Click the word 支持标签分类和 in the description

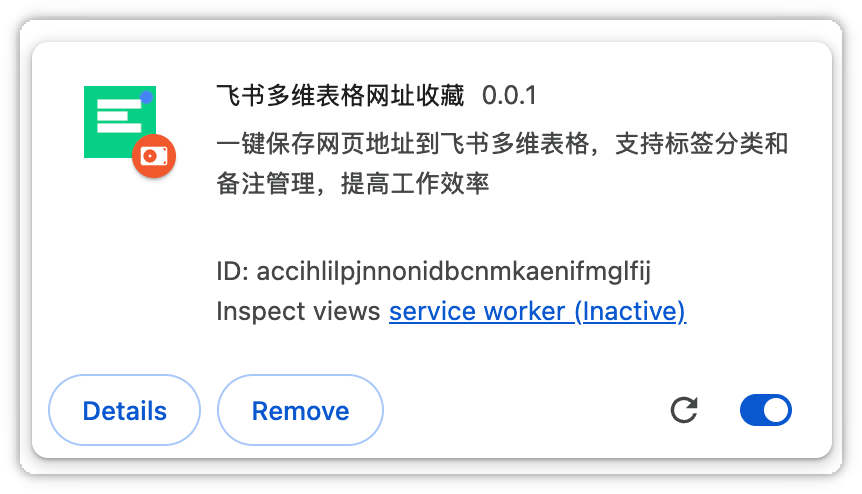702,143
